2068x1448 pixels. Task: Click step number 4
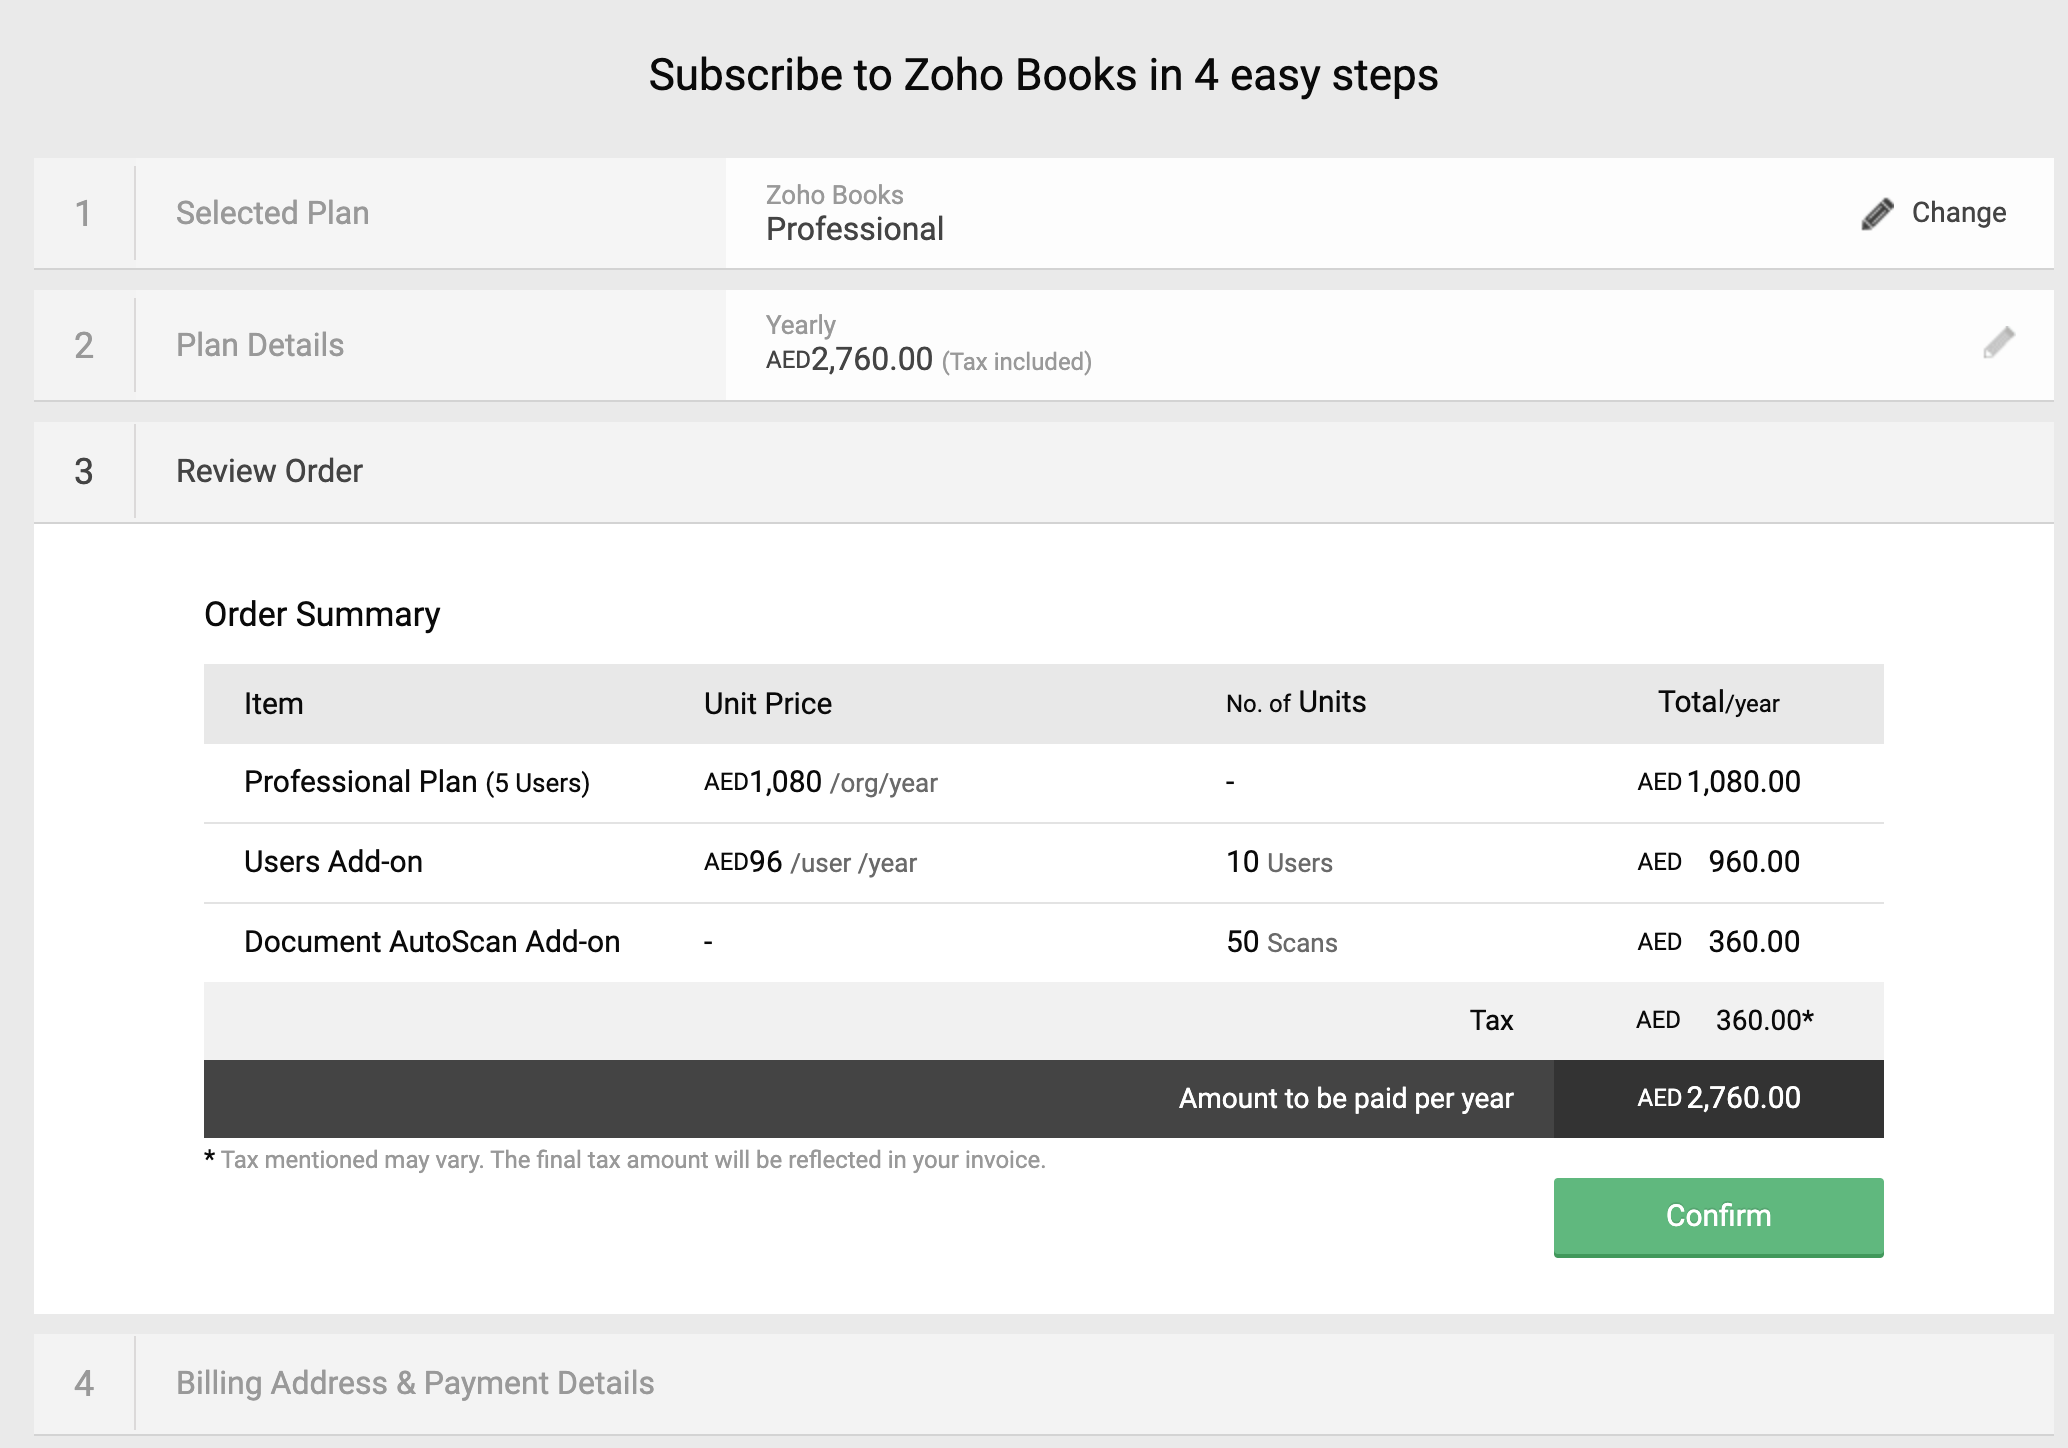coord(84,1383)
